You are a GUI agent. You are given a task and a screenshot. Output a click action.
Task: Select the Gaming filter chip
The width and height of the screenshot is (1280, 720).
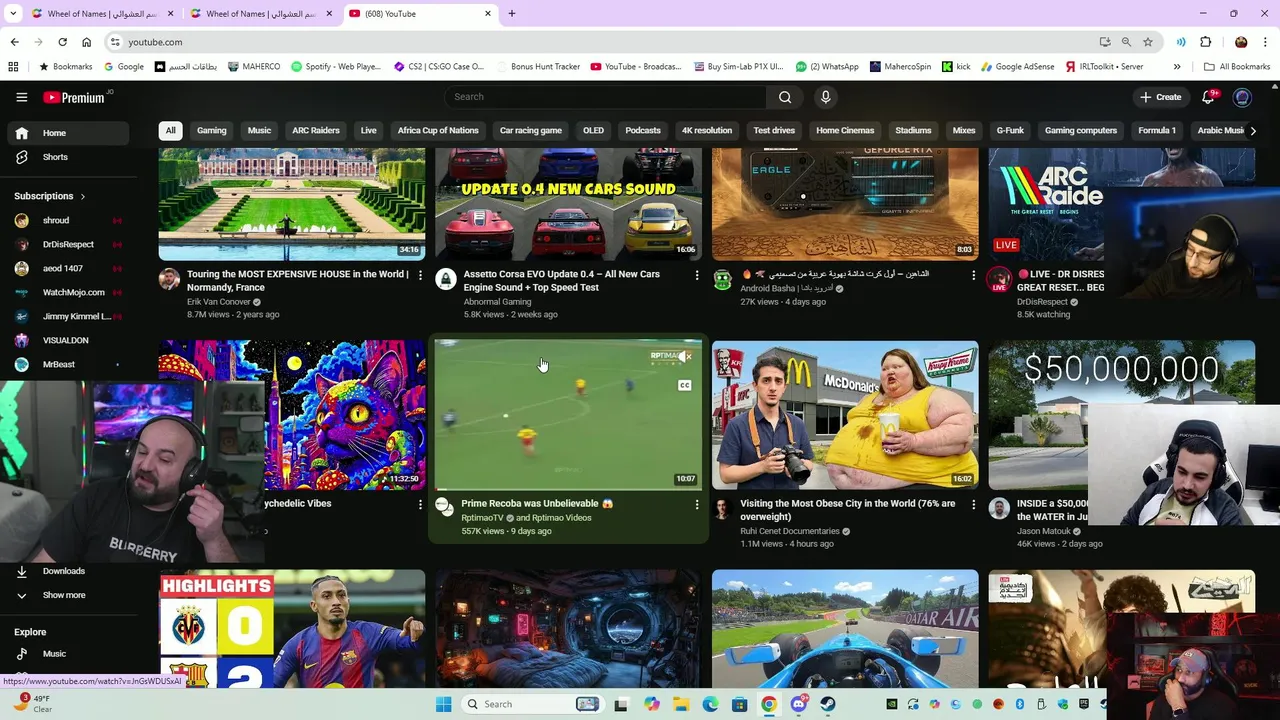pos(211,131)
